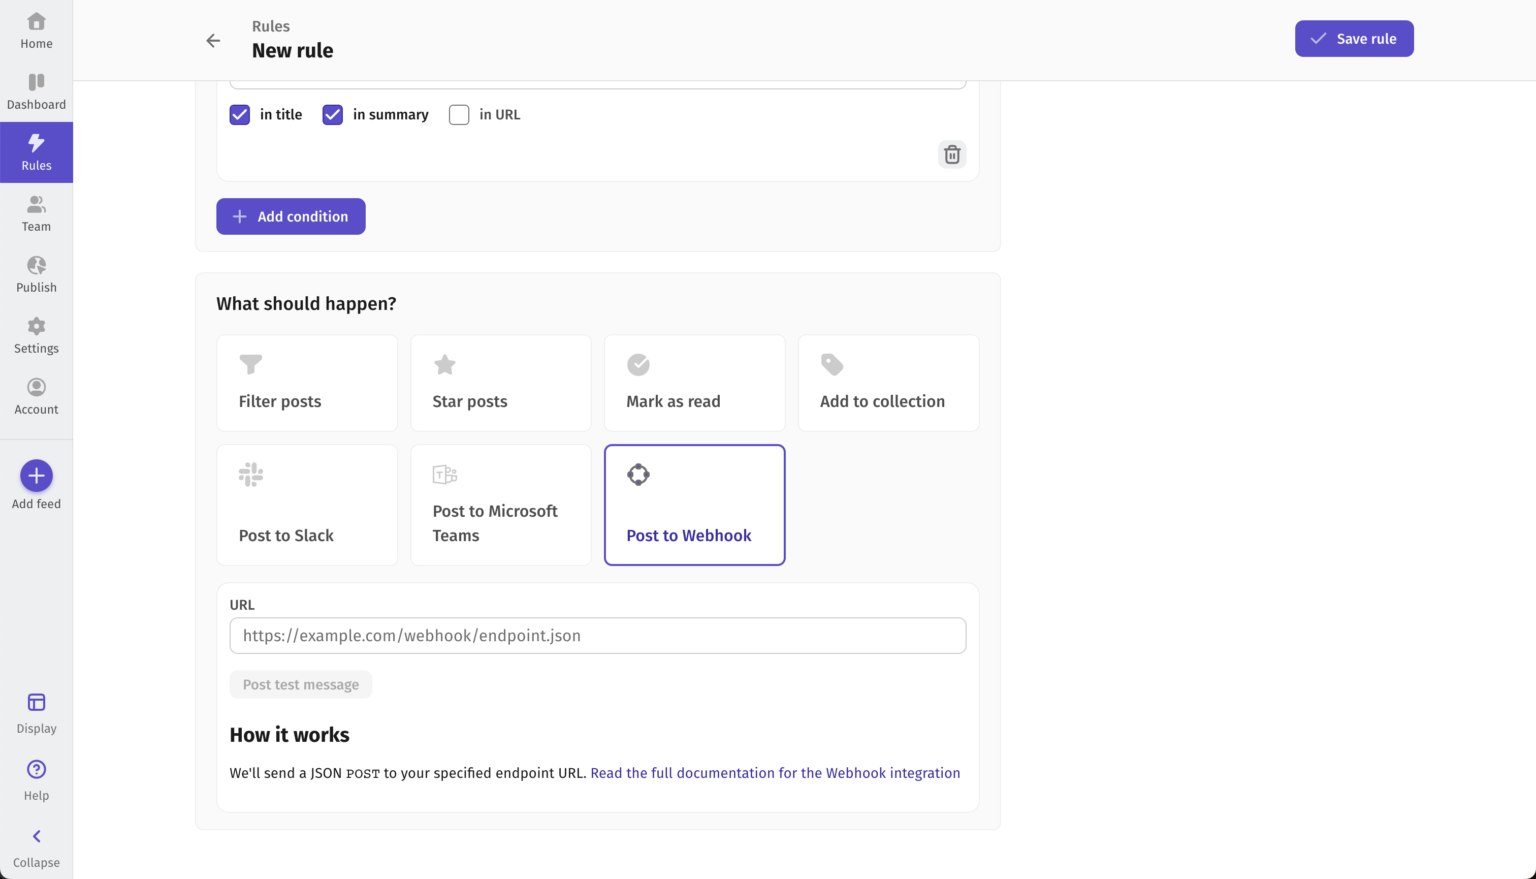
Task: Delete the condition using the trash icon
Action: click(951, 154)
